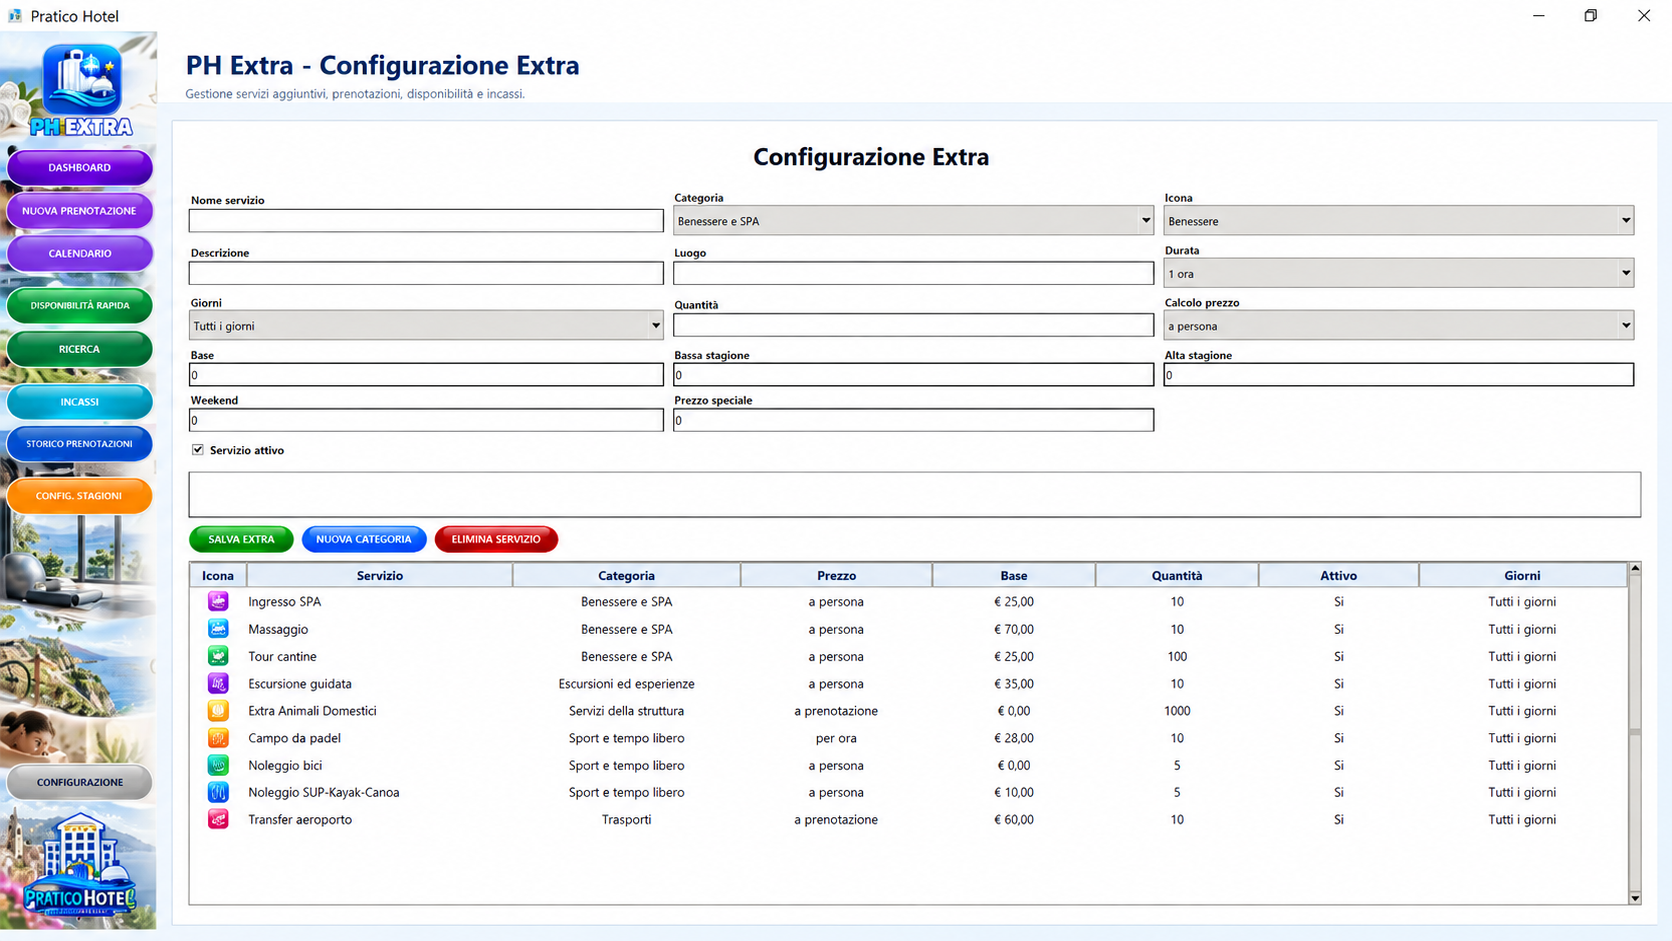Click the Transfer aeroporto row icon
Screen dimensions: 1672x941
pyautogui.click(x=218, y=819)
